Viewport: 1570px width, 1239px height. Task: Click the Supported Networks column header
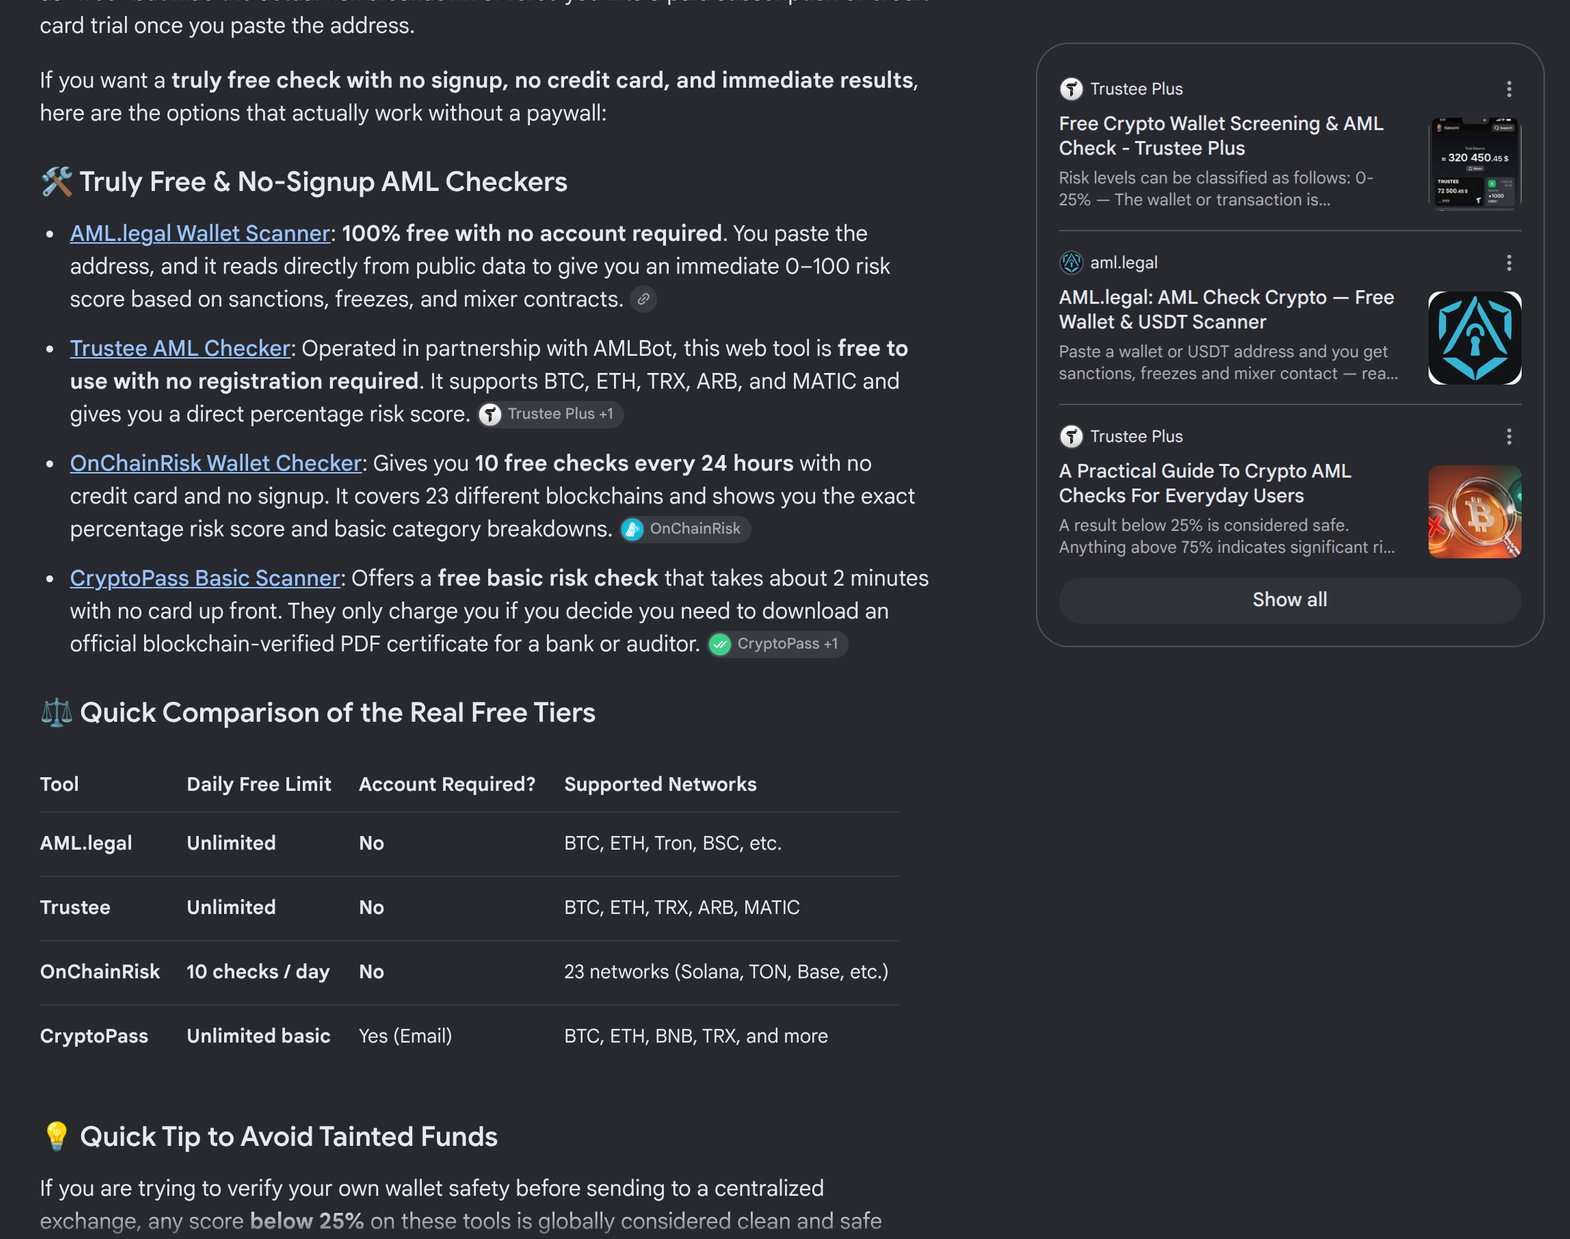(660, 784)
